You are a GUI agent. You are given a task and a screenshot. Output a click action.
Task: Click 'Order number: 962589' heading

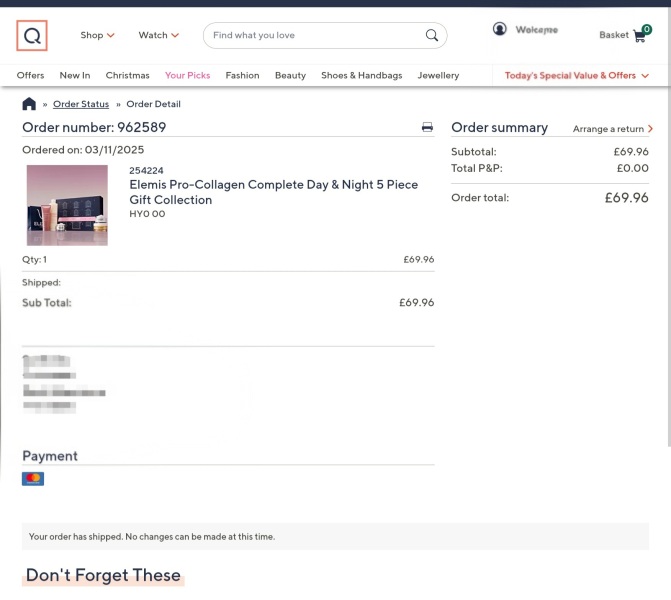(x=94, y=127)
